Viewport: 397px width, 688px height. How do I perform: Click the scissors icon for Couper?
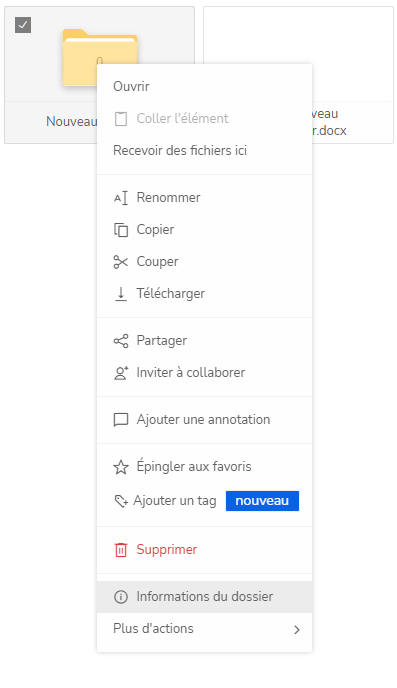tap(121, 262)
